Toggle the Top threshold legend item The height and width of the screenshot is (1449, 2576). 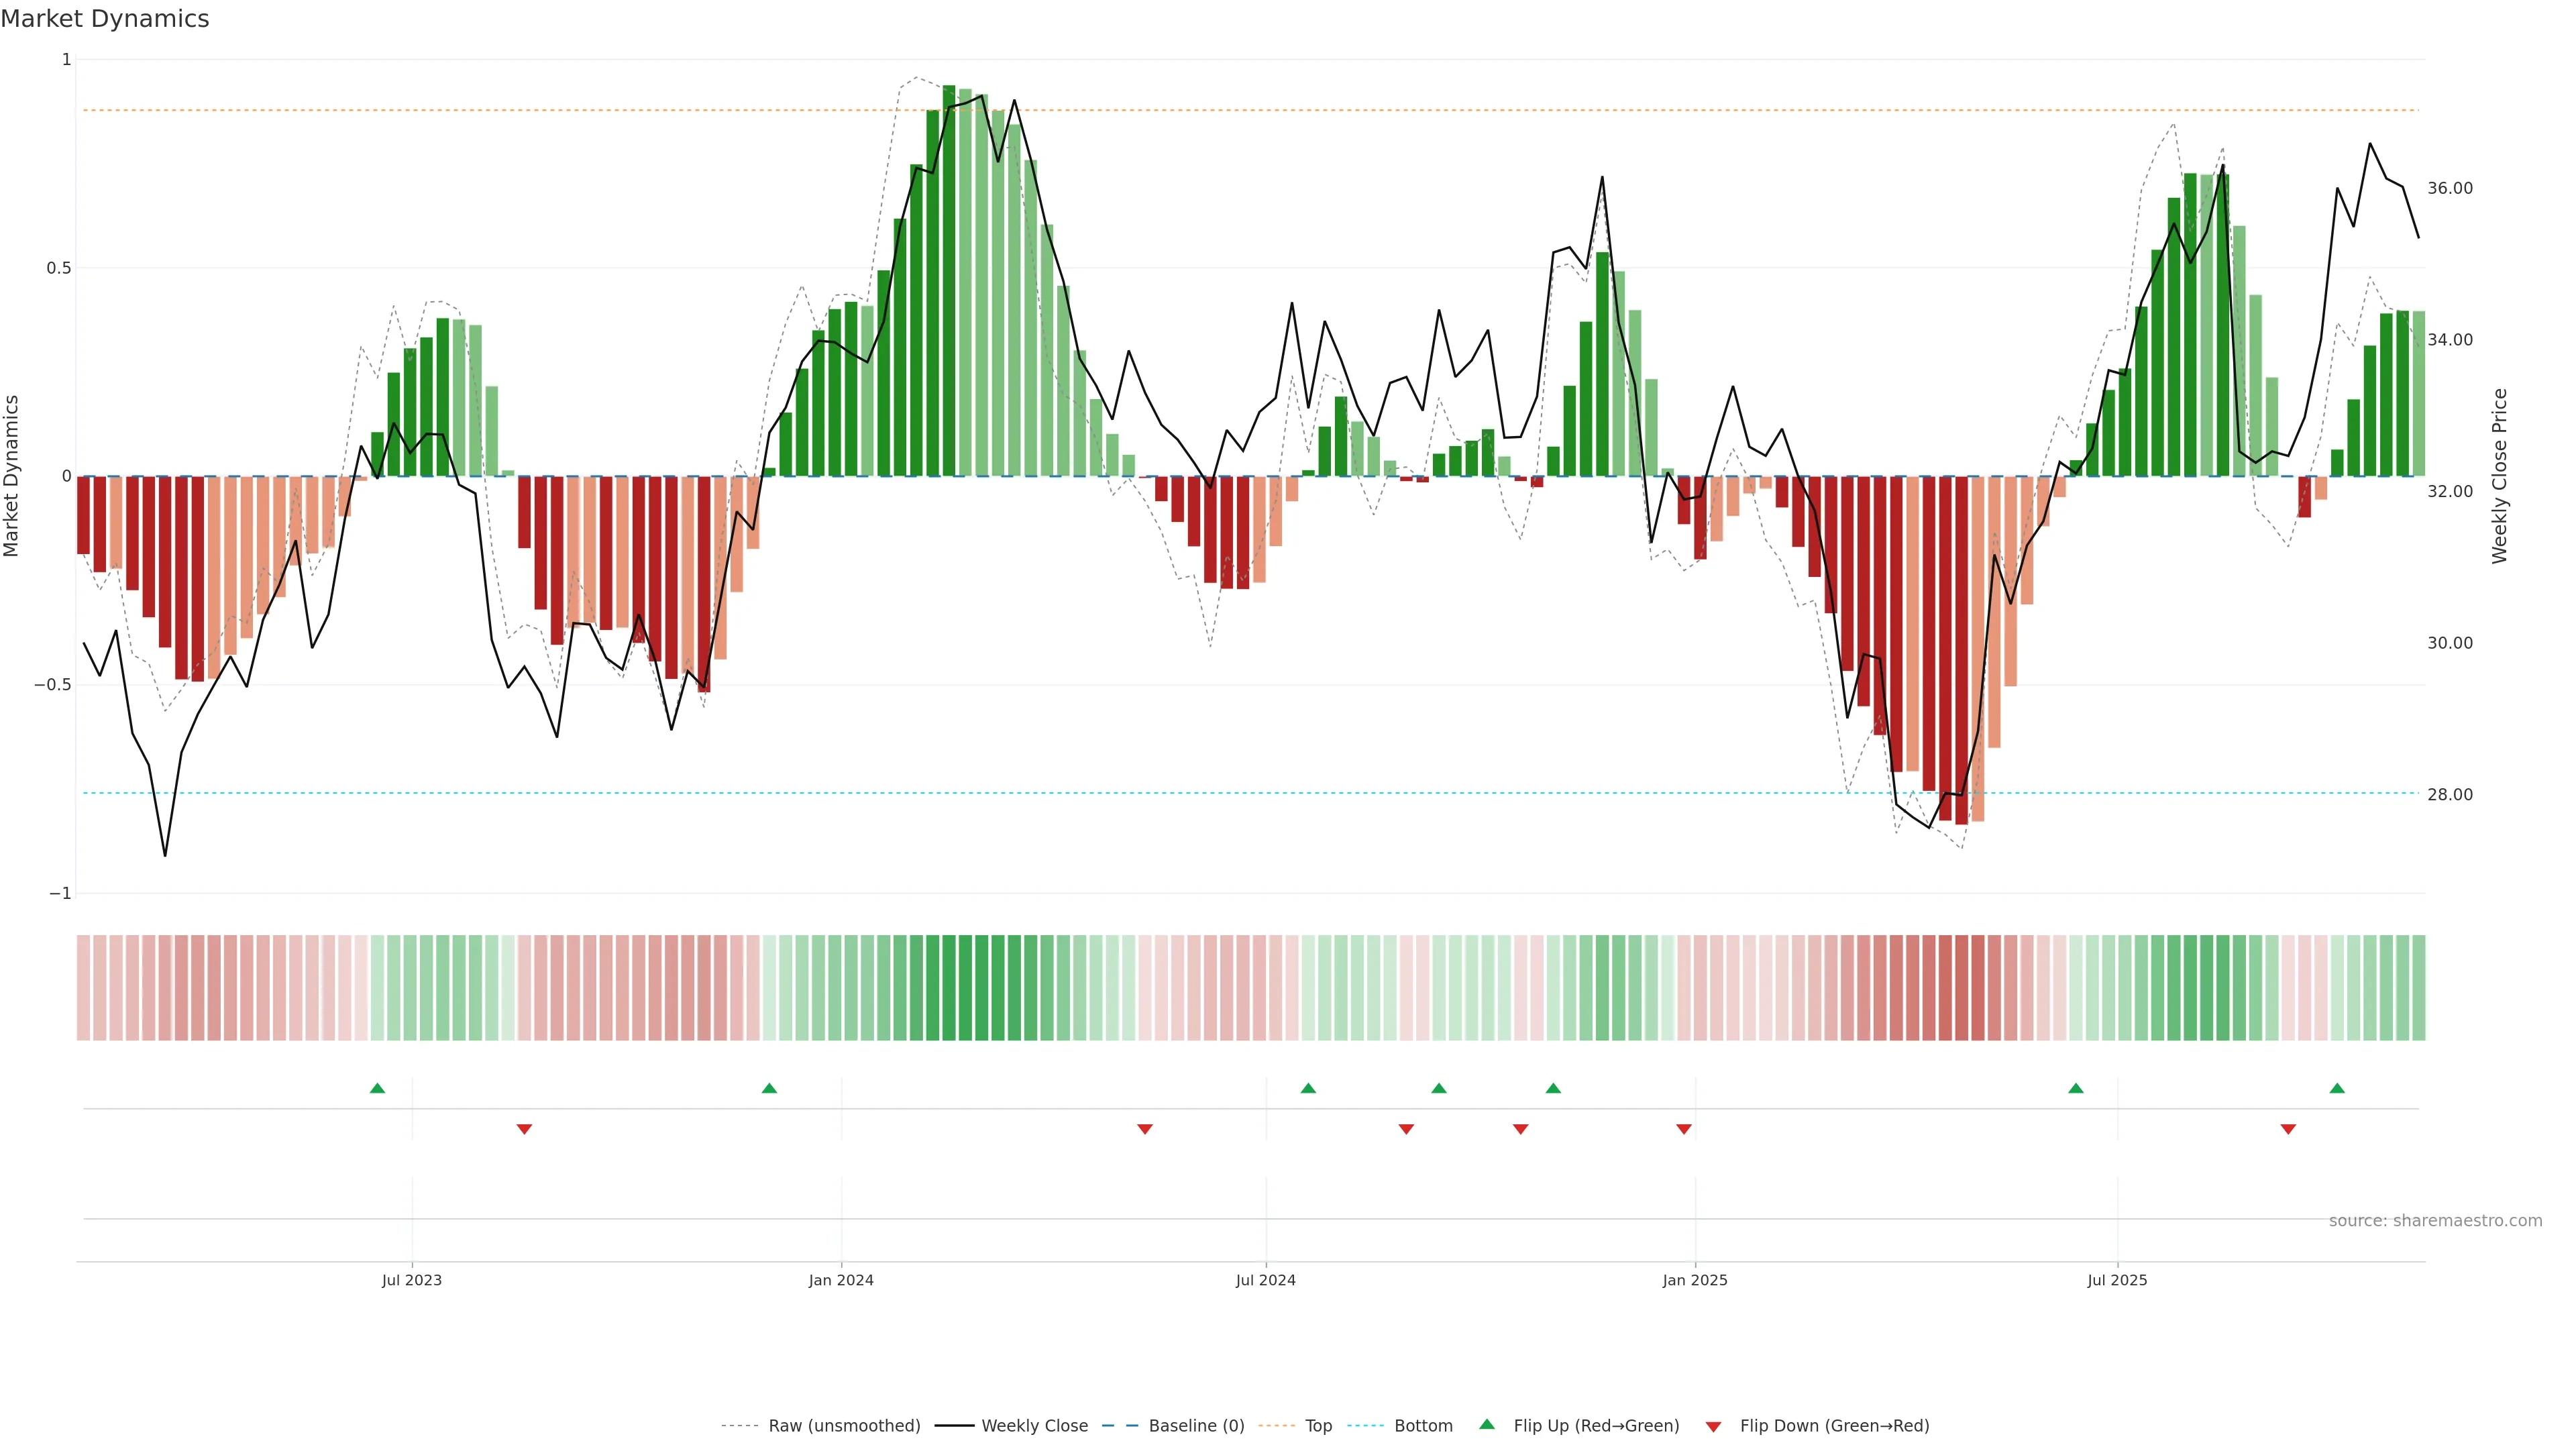point(1318,1426)
